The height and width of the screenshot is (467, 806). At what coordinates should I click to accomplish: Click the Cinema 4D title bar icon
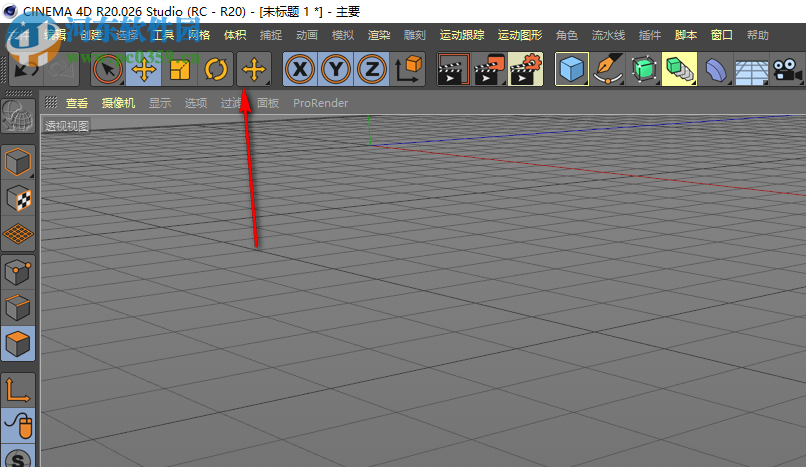click(10, 11)
